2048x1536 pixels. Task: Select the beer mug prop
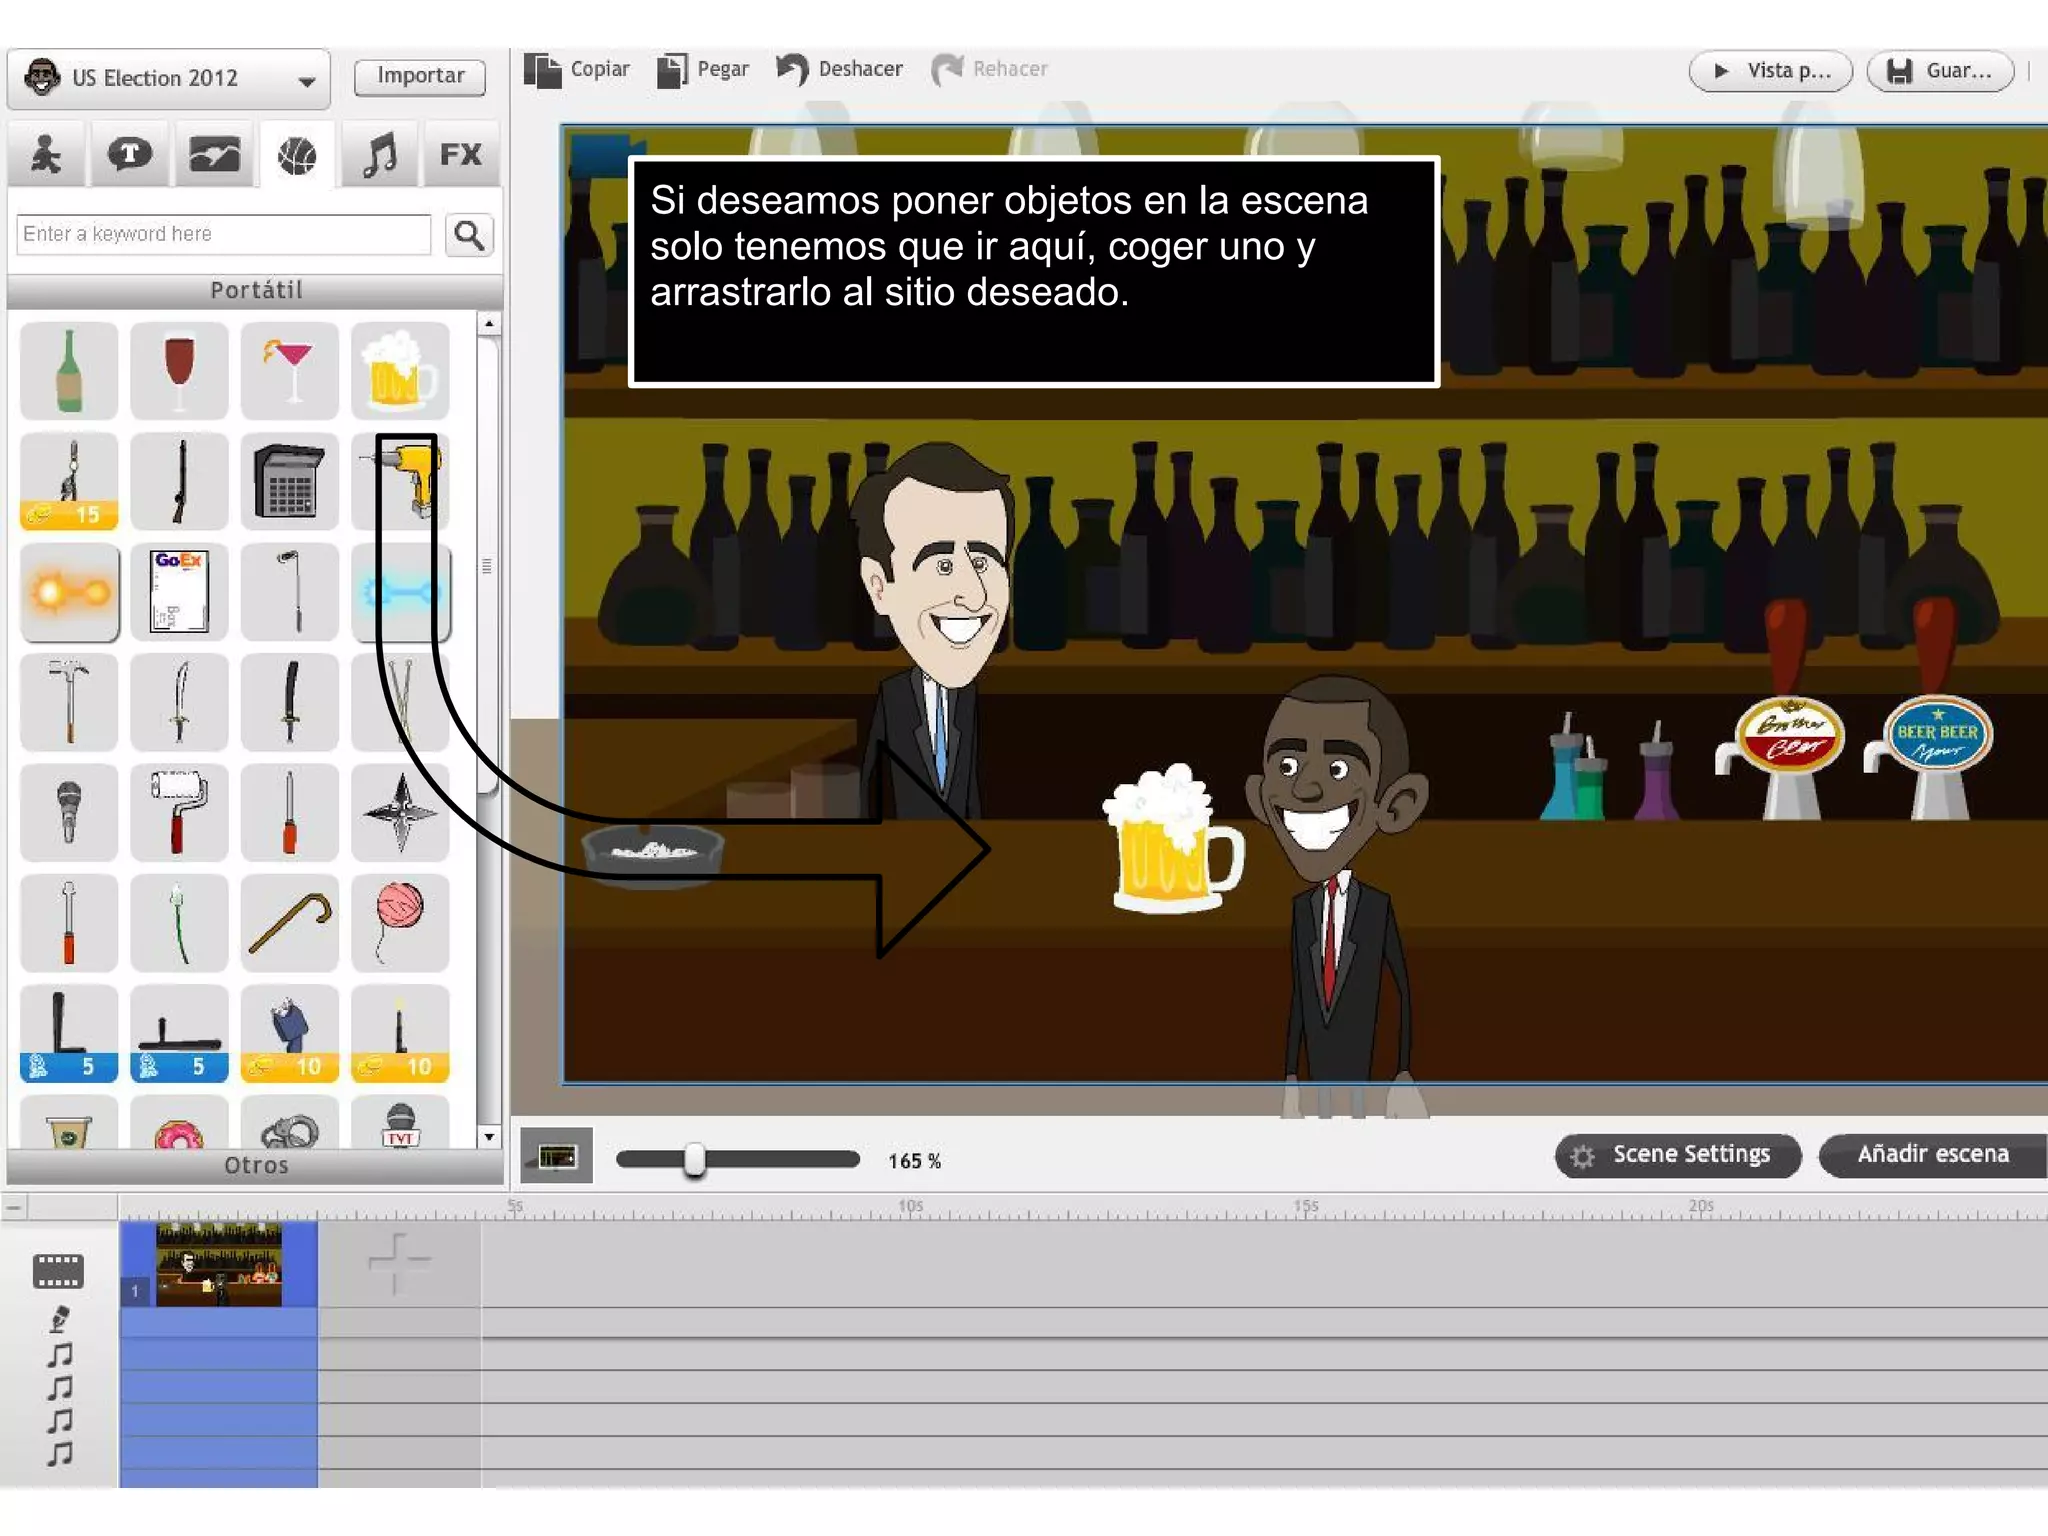click(400, 371)
